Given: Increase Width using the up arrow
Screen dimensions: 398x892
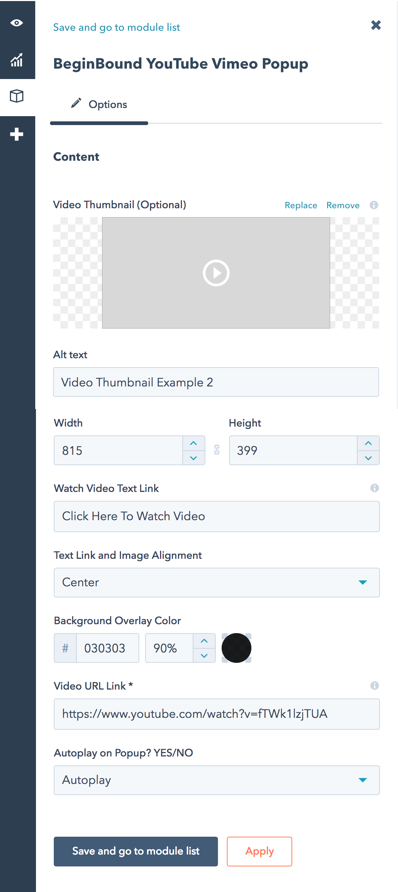Looking at the screenshot, I should pos(194,443).
